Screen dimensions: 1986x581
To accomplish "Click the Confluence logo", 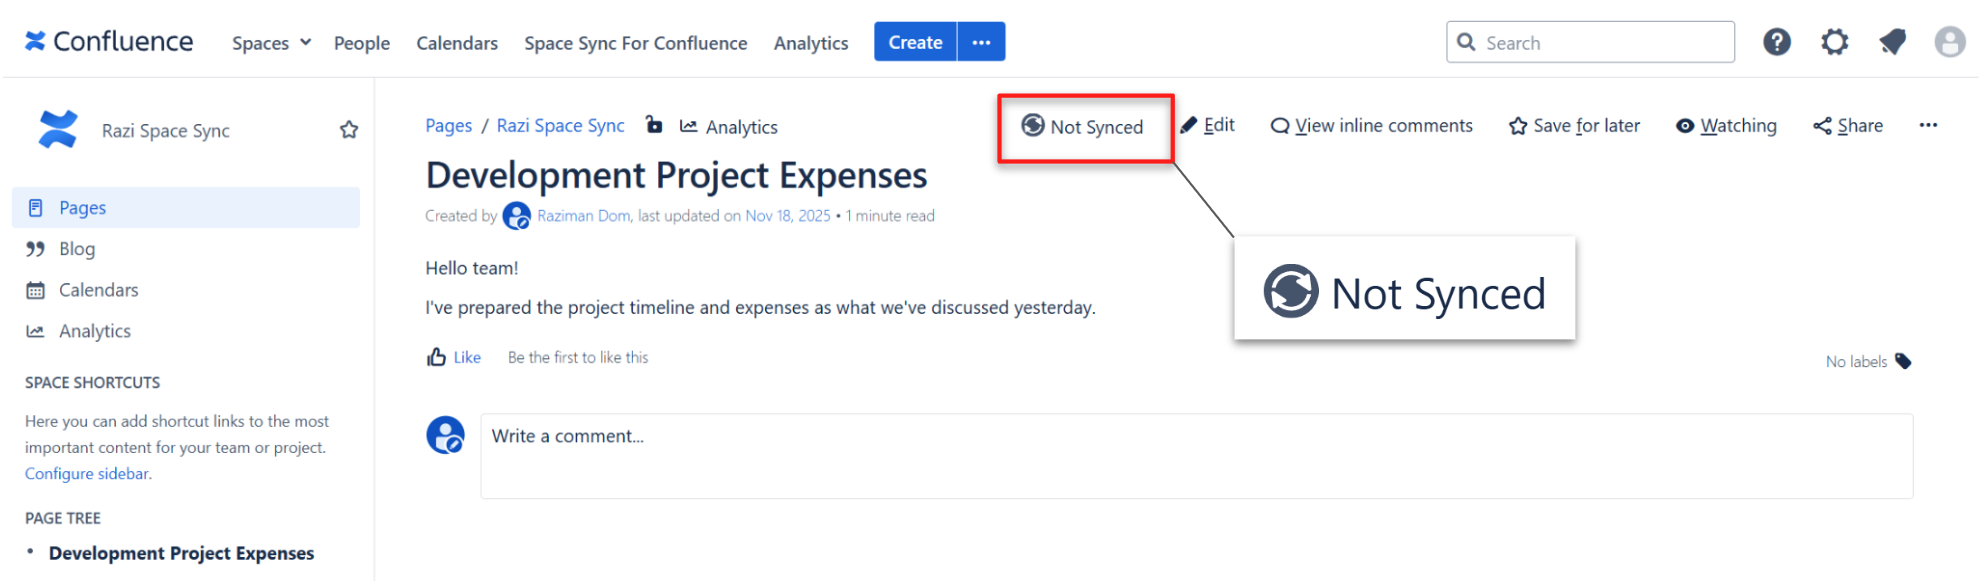I will click(x=109, y=42).
